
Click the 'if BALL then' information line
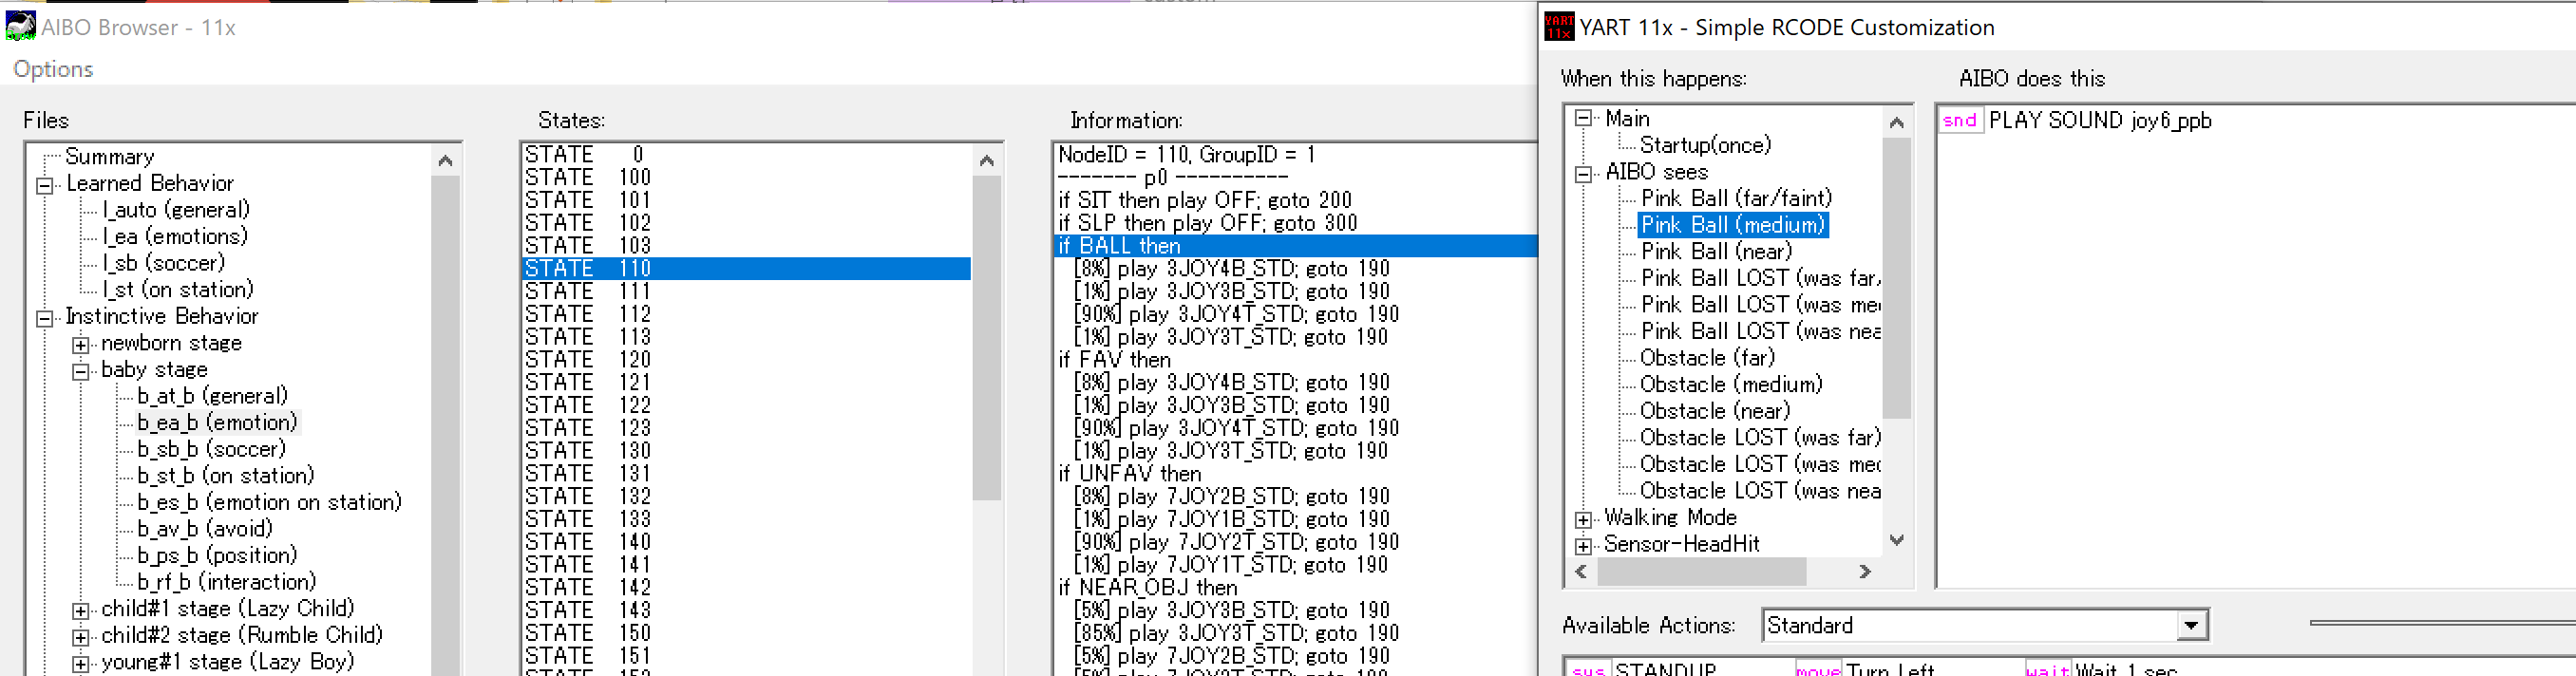click(x=1296, y=246)
